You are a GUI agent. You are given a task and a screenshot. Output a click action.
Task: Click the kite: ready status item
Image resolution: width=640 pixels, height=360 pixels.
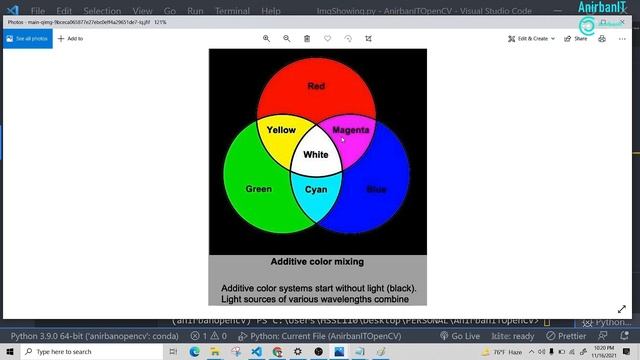tap(513, 336)
